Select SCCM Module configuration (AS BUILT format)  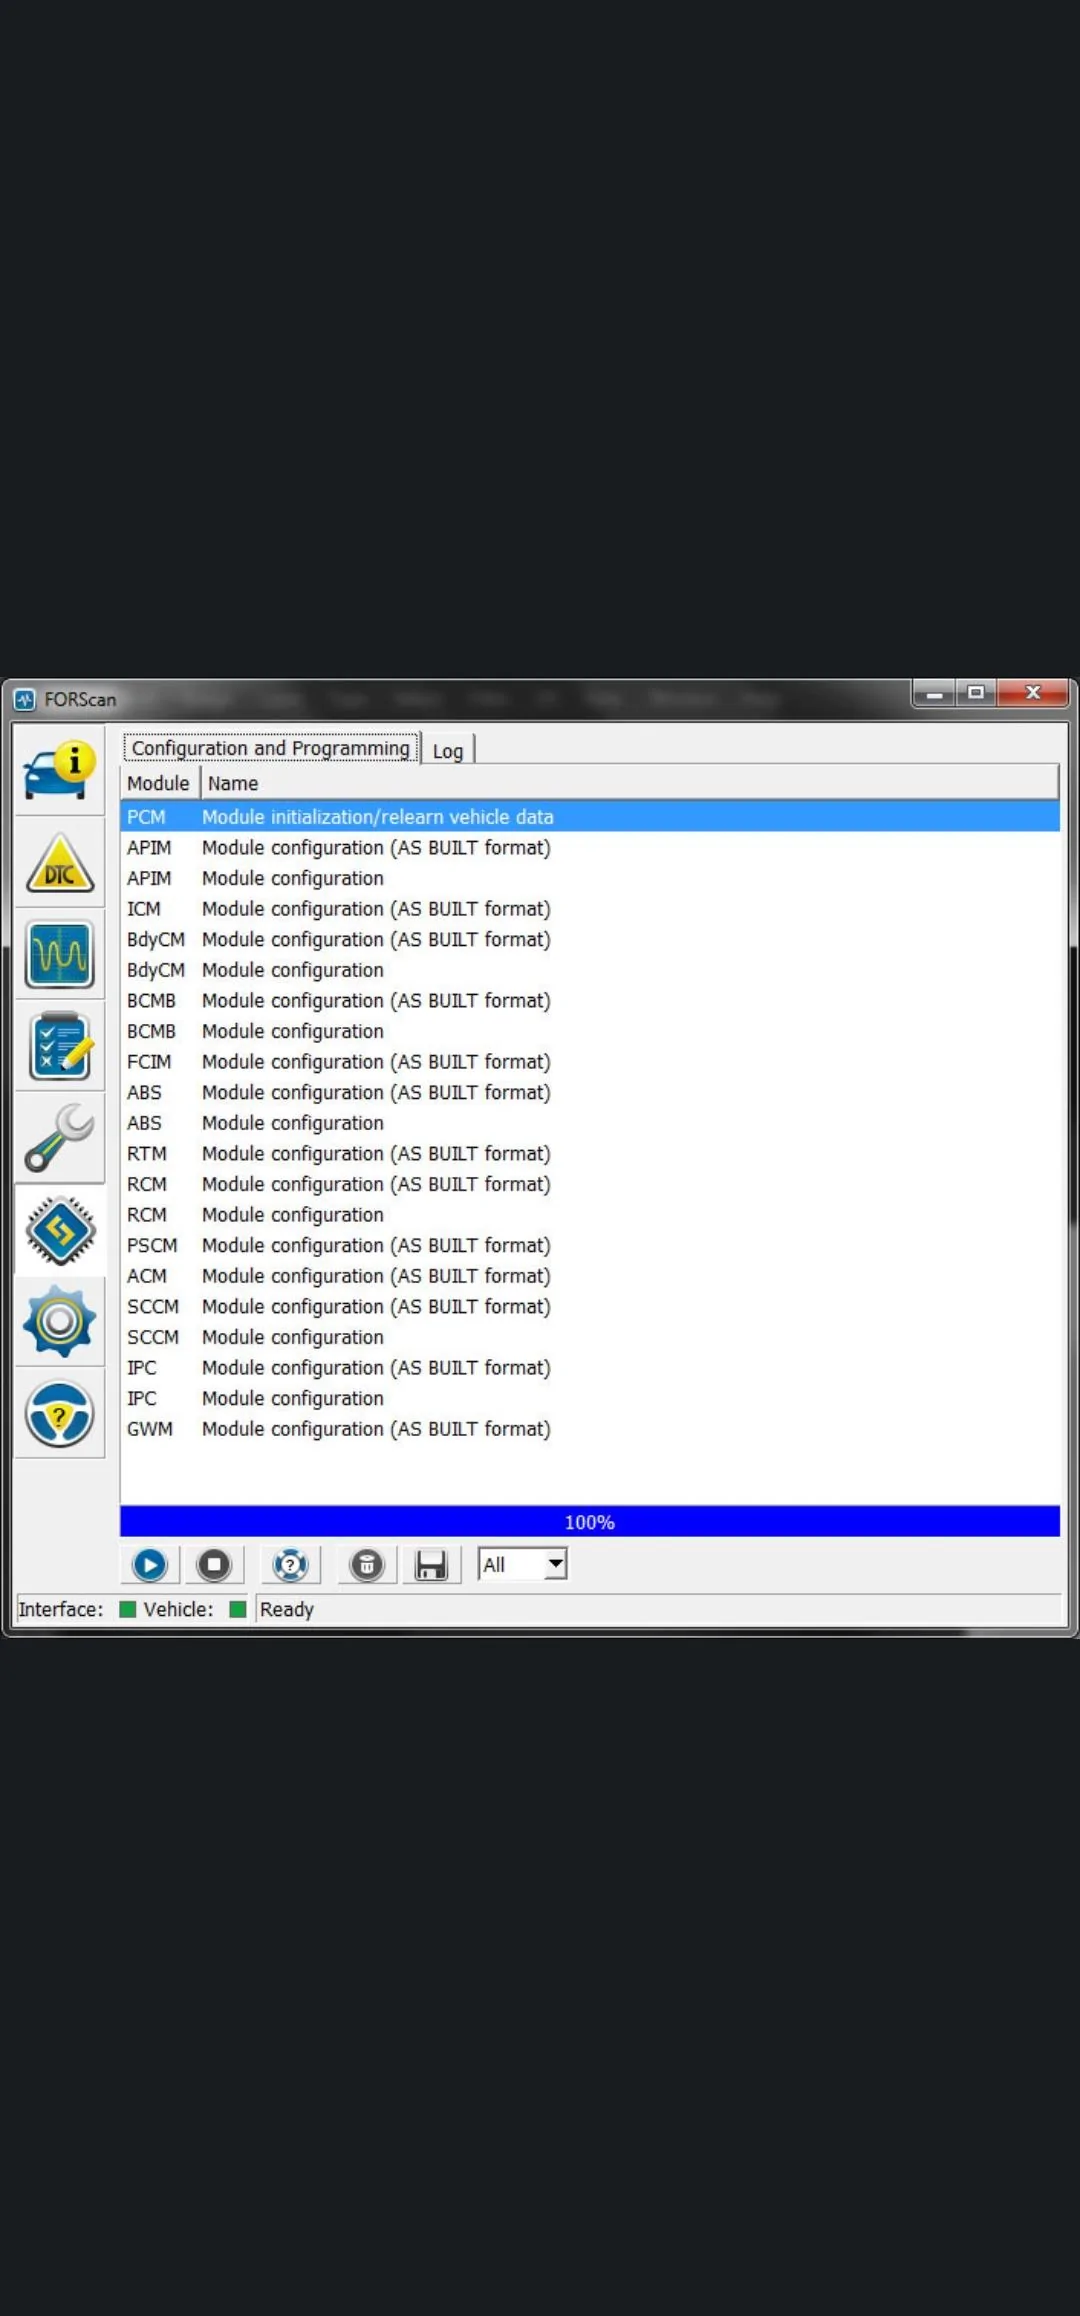(x=590, y=1306)
